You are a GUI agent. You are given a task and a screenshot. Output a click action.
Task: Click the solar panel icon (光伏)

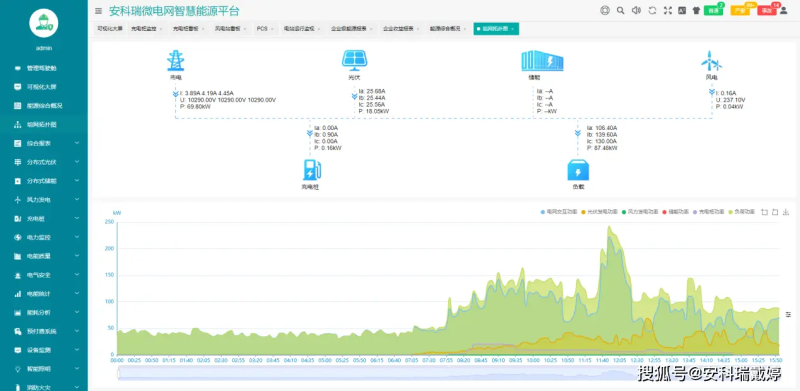[354, 60]
